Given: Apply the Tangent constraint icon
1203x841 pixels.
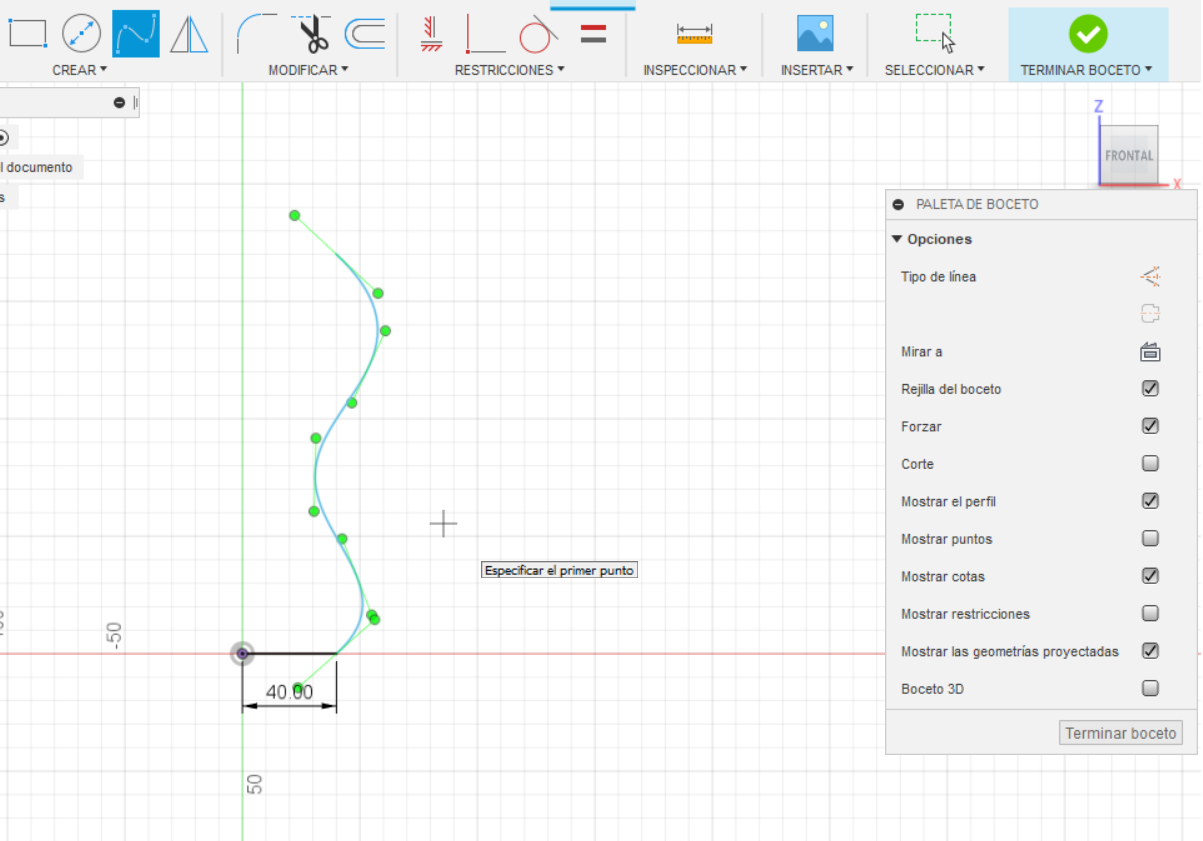Looking at the screenshot, I should point(539,34).
